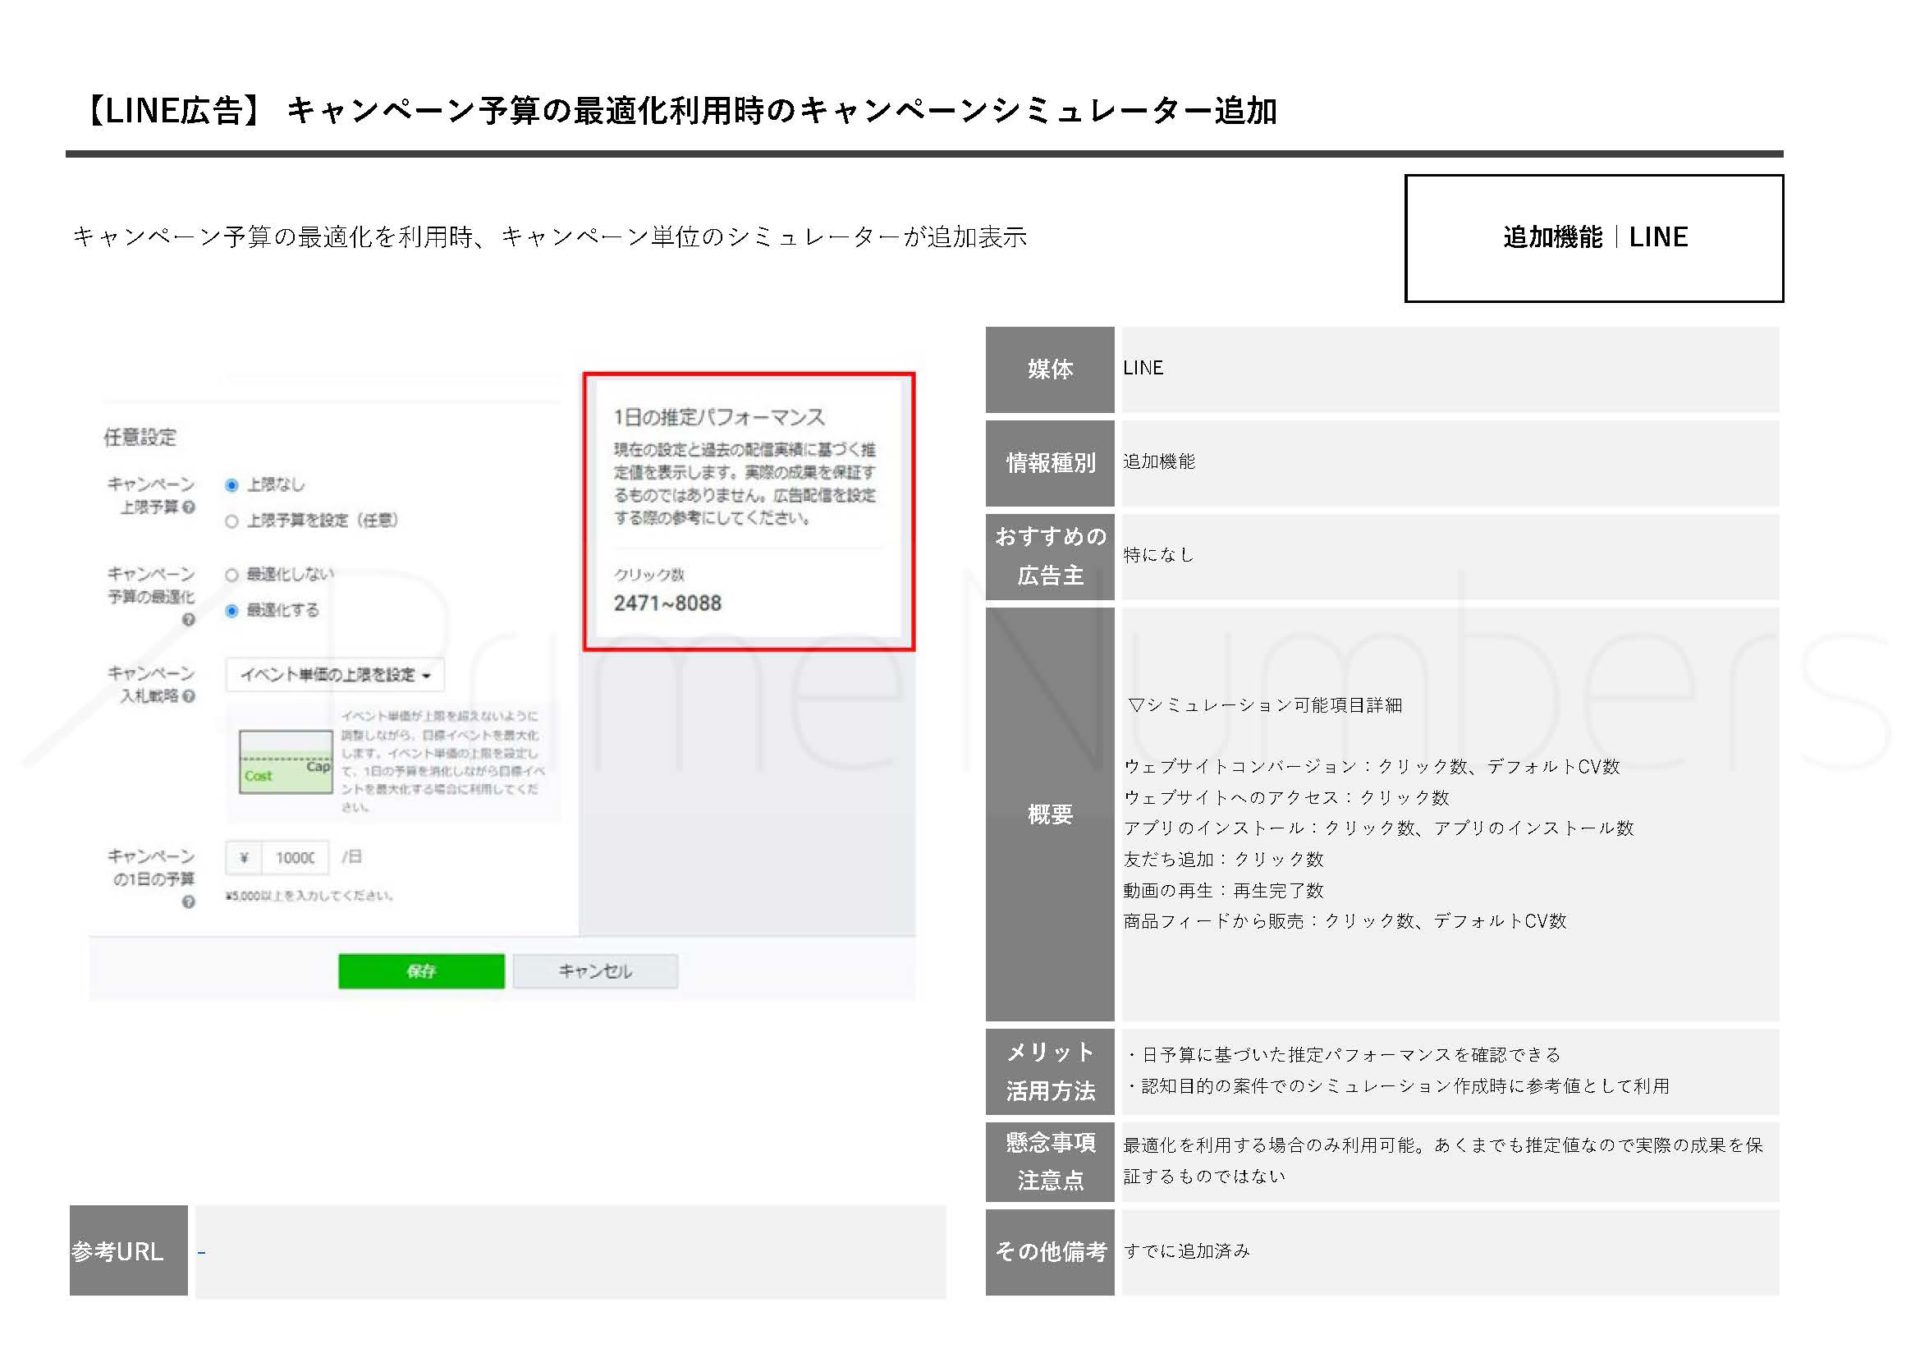The width and height of the screenshot is (1920, 1358).
Task: Click the キャンセル button
Action: click(x=595, y=971)
